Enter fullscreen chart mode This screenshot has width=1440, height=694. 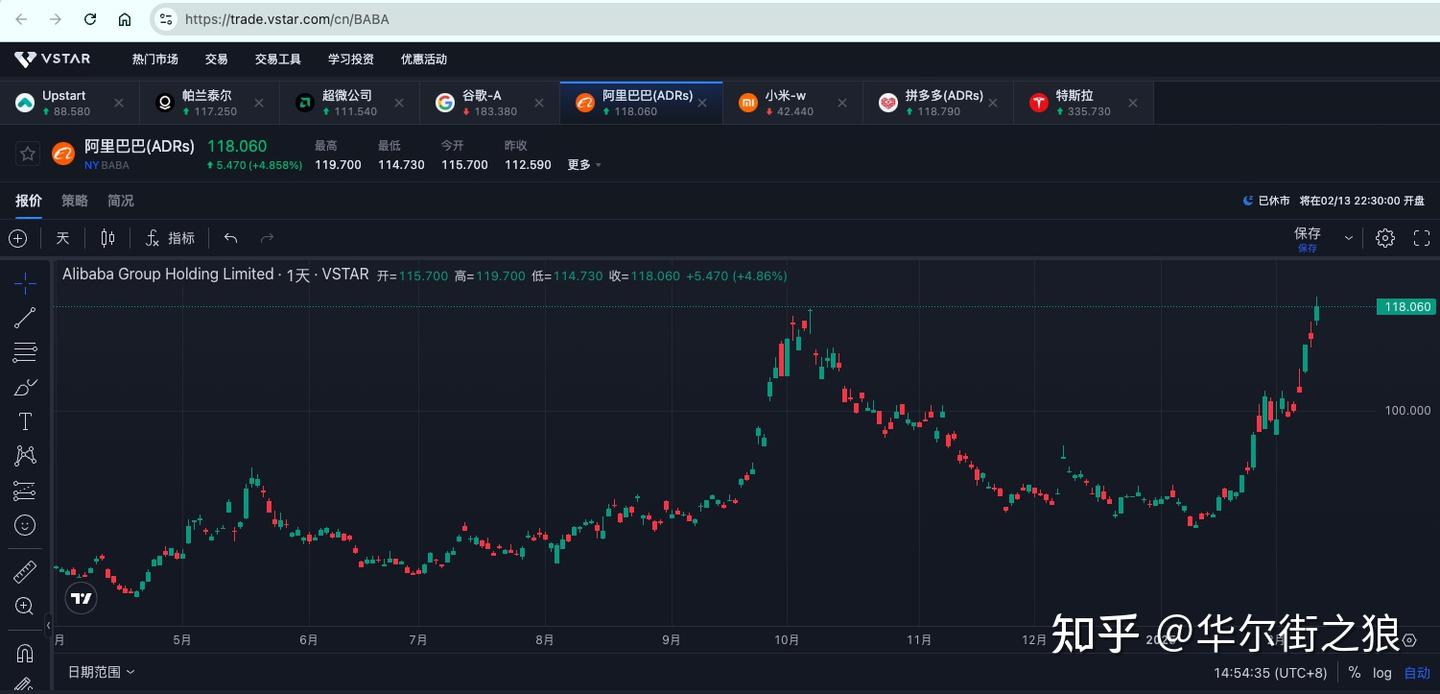point(1421,238)
